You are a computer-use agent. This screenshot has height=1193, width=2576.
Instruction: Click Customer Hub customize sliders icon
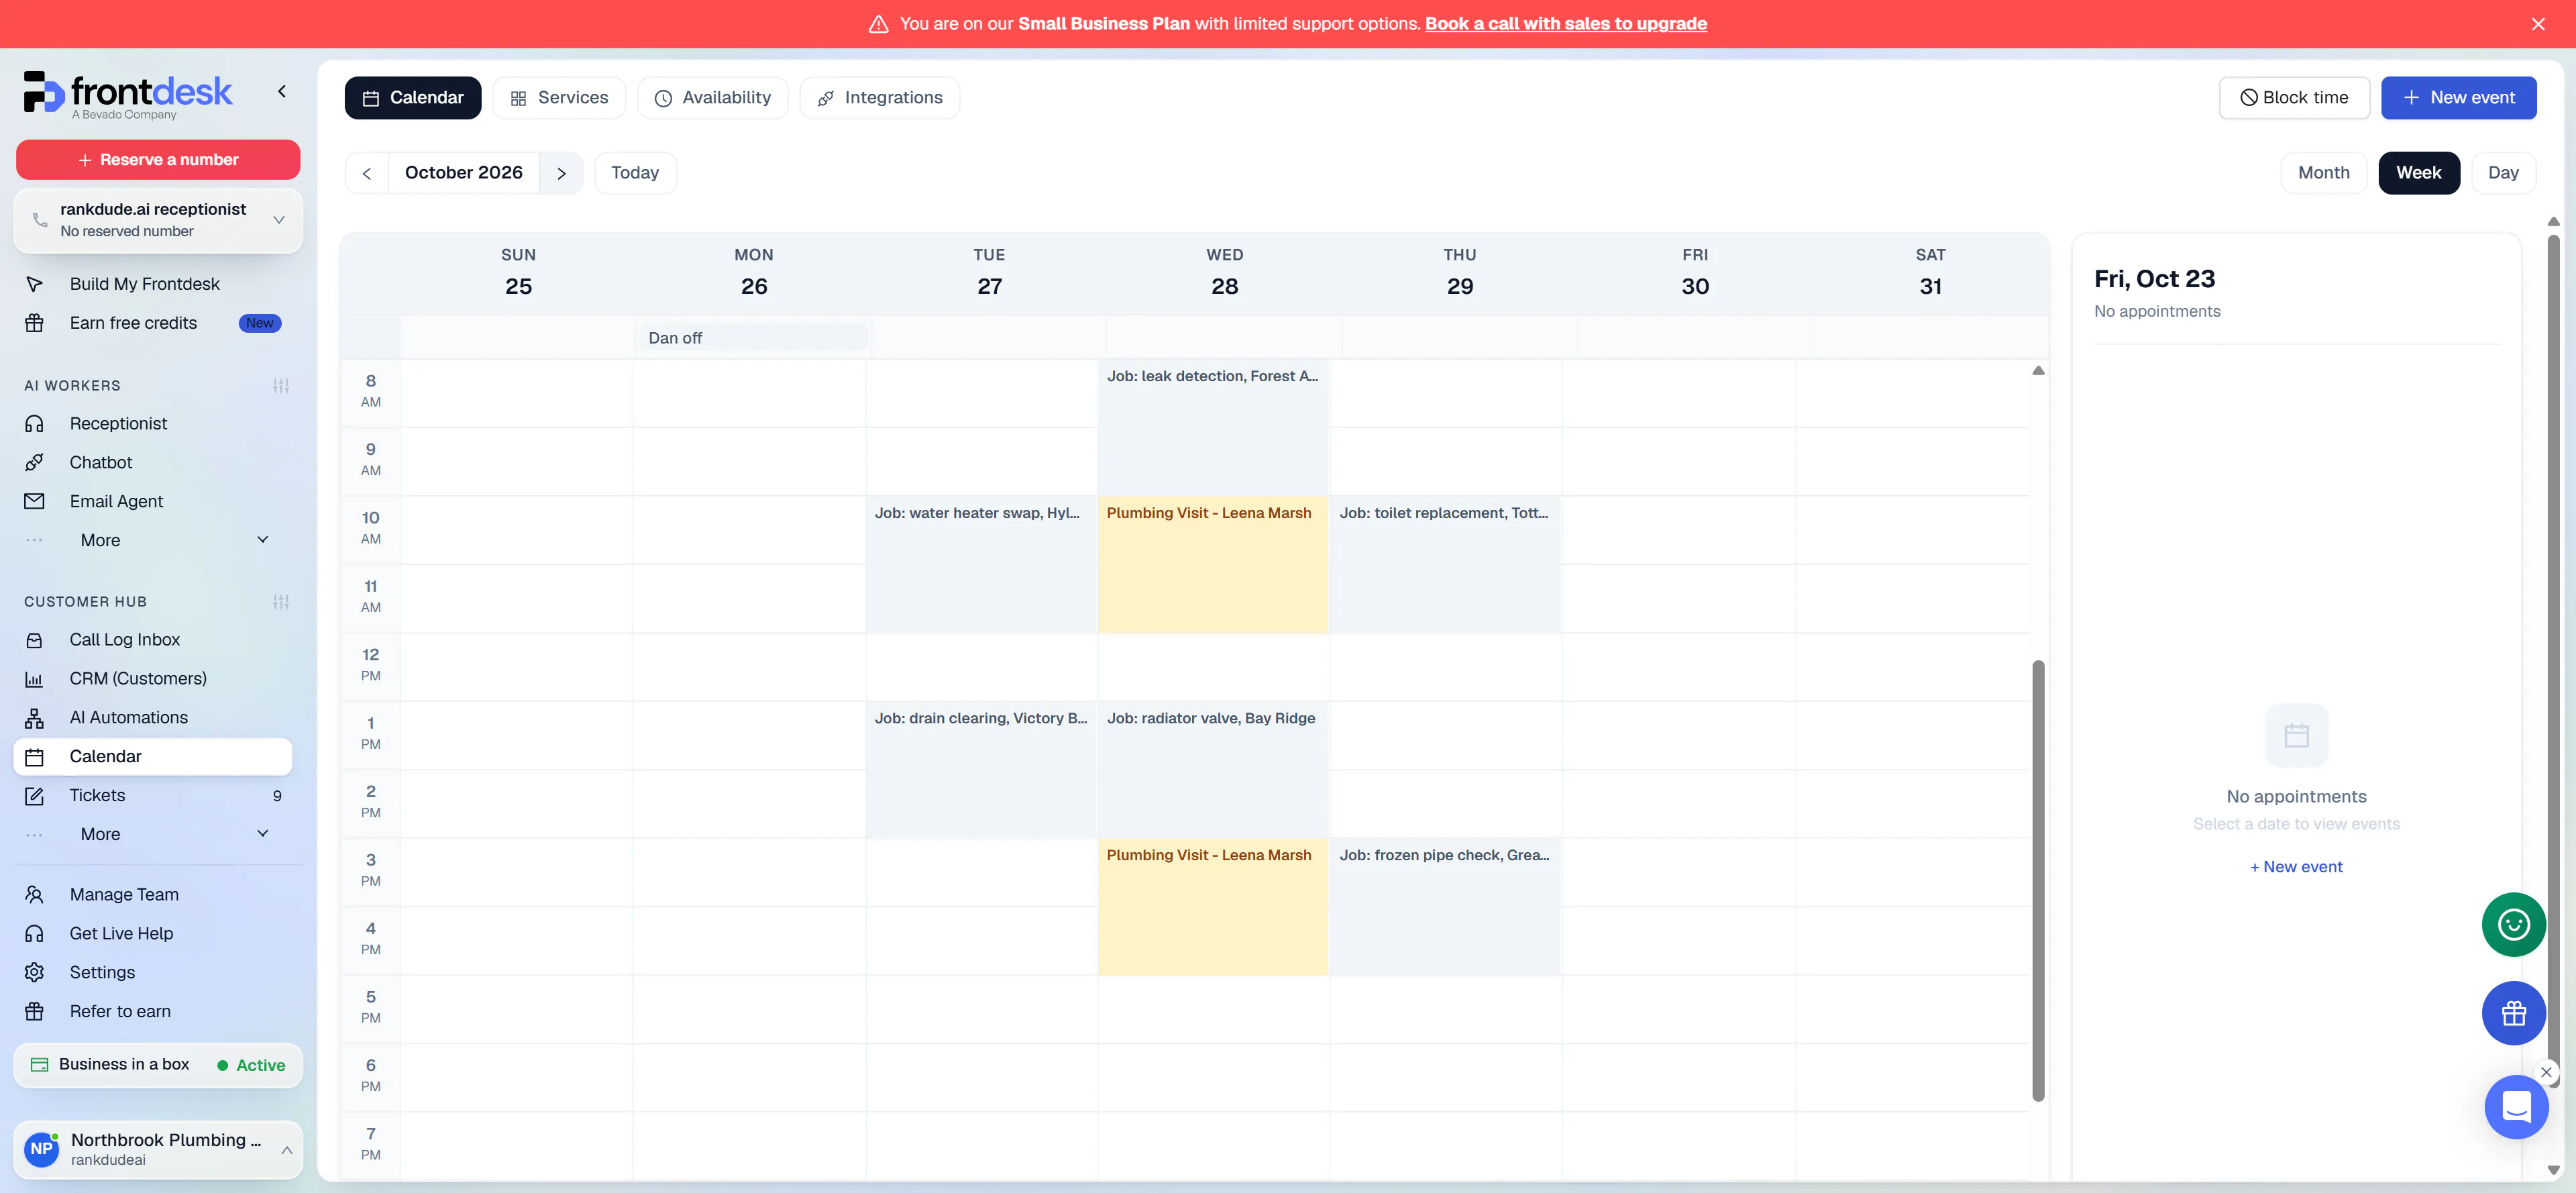click(x=281, y=602)
